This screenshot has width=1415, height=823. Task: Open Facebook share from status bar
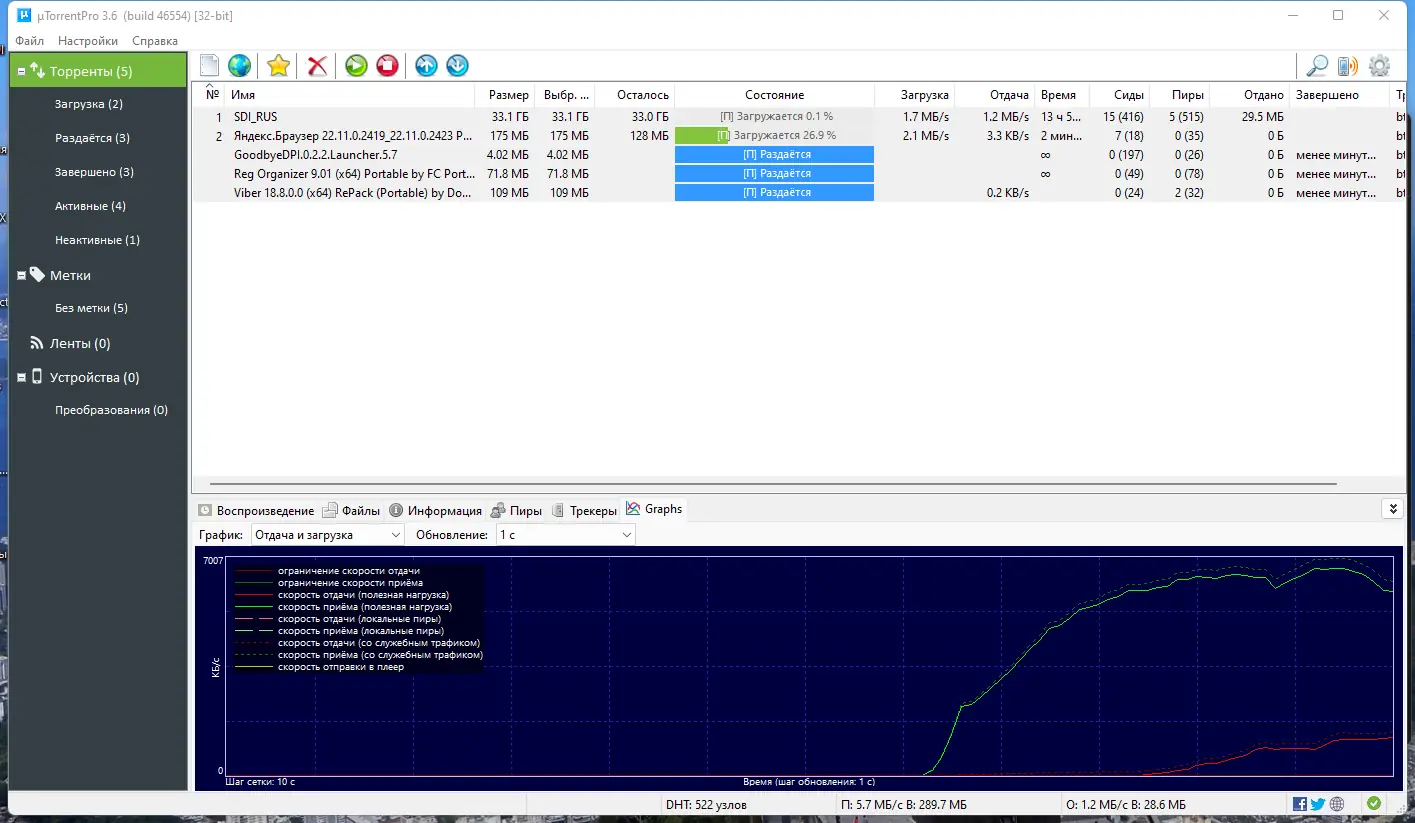click(x=1299, y=803)
